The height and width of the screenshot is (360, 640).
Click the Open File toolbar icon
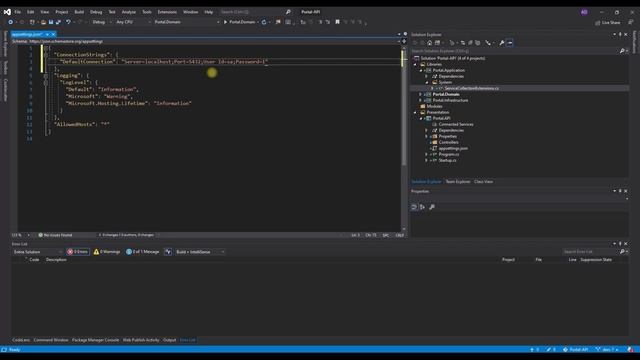[x=43, y=22]
